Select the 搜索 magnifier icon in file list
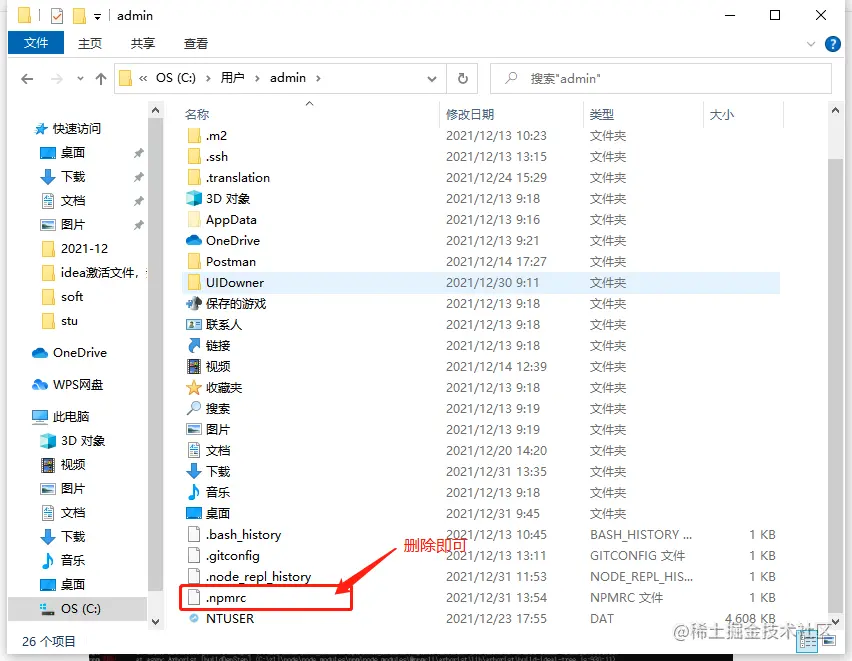Screen dimensions: 852x661 click(194, 408)
